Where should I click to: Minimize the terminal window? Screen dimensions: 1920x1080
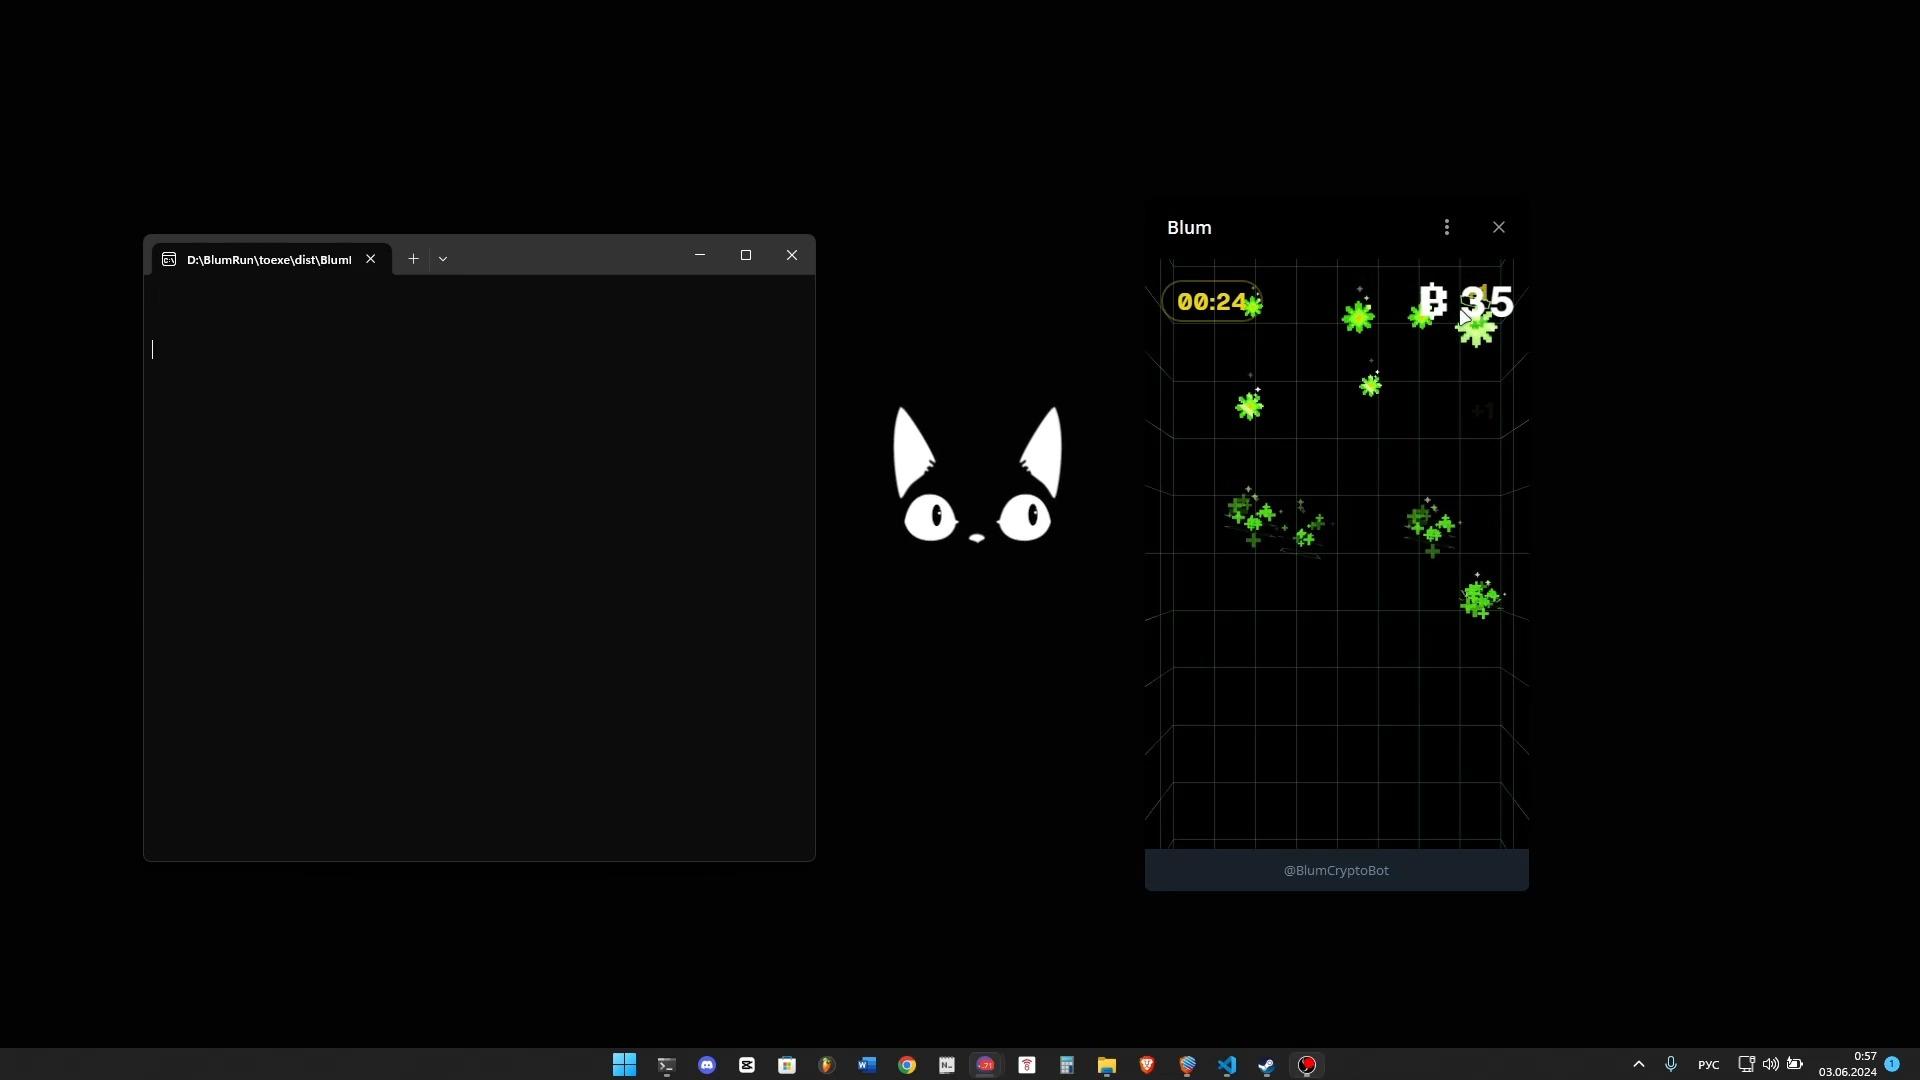click(x=700, y=255)
